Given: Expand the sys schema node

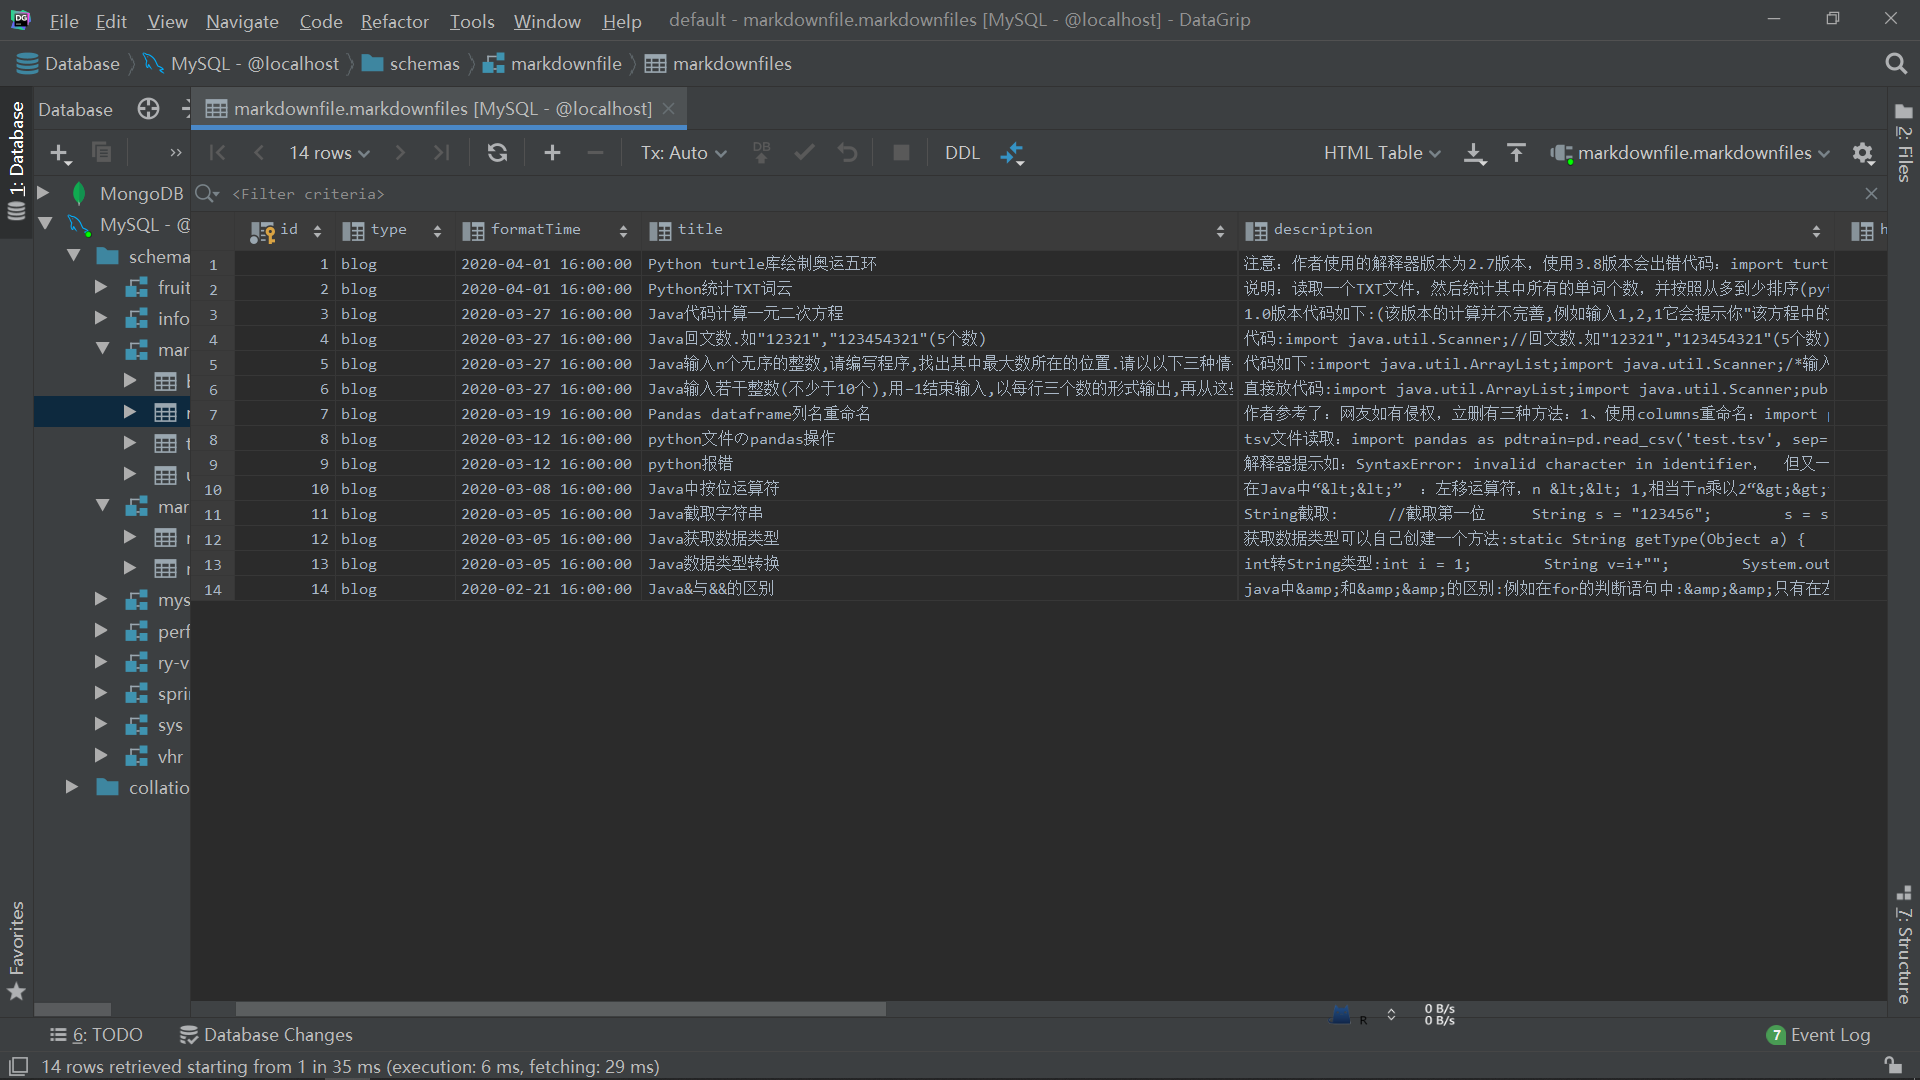Looking at the screenshot, I should pyautogui.click(x=101, y=724).
